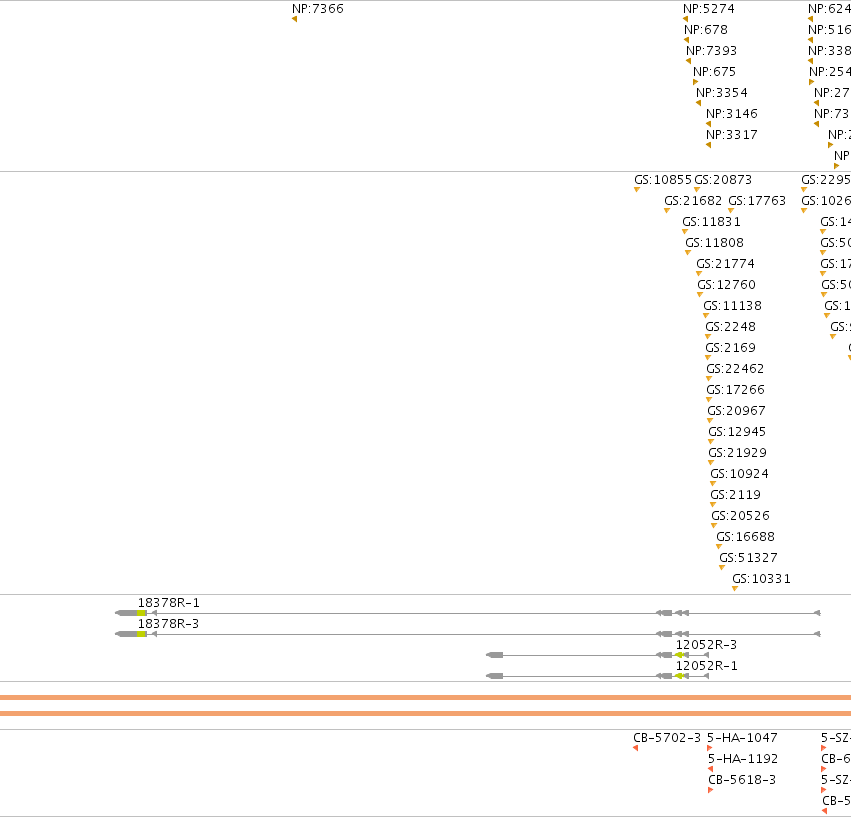Select the GS:22462 insertion

pyautogui.click(x=709, y=378)
